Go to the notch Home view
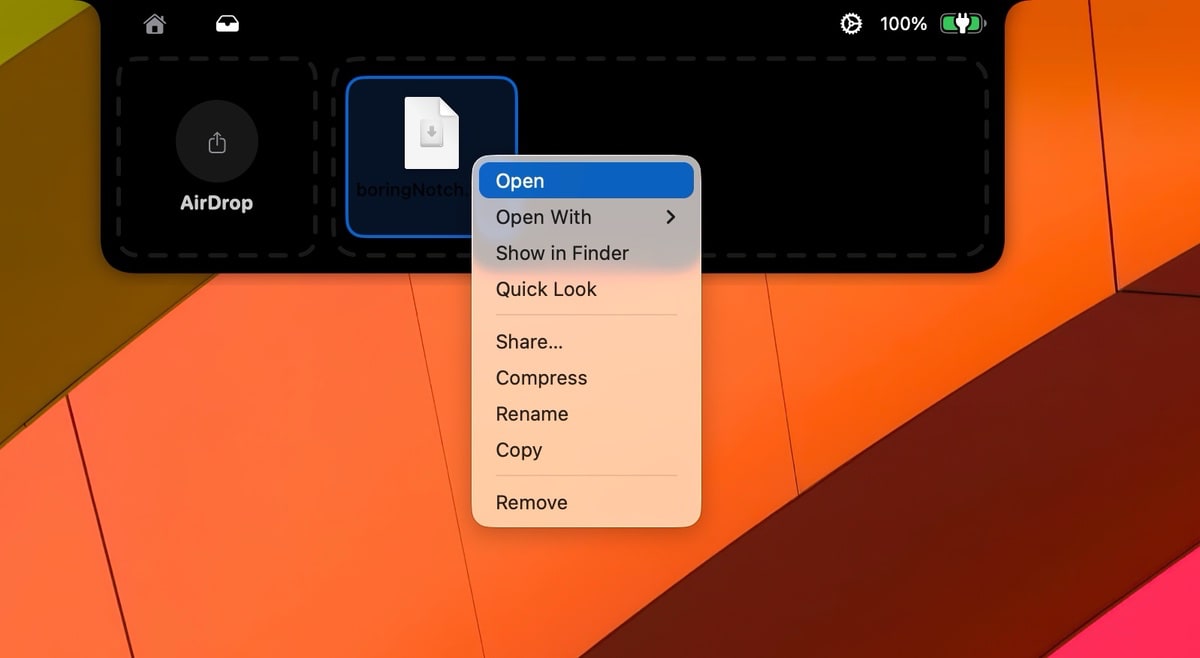 154,24
